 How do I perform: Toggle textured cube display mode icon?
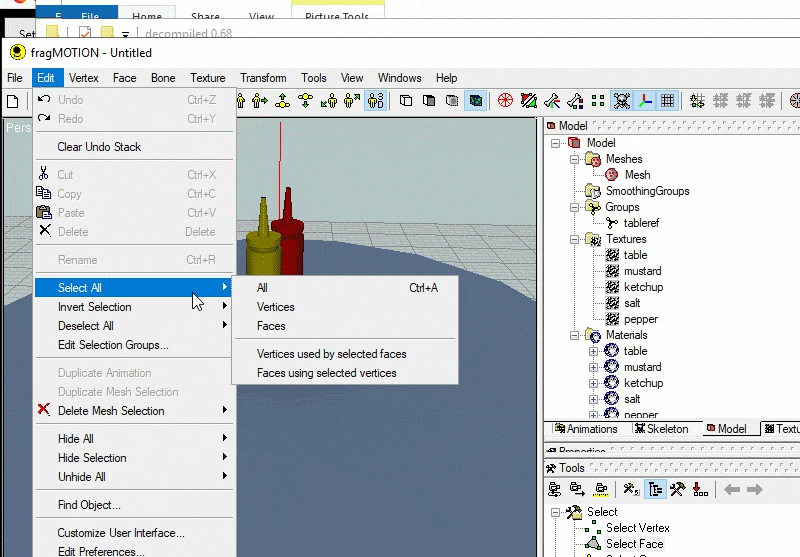[x=476, y=100]
